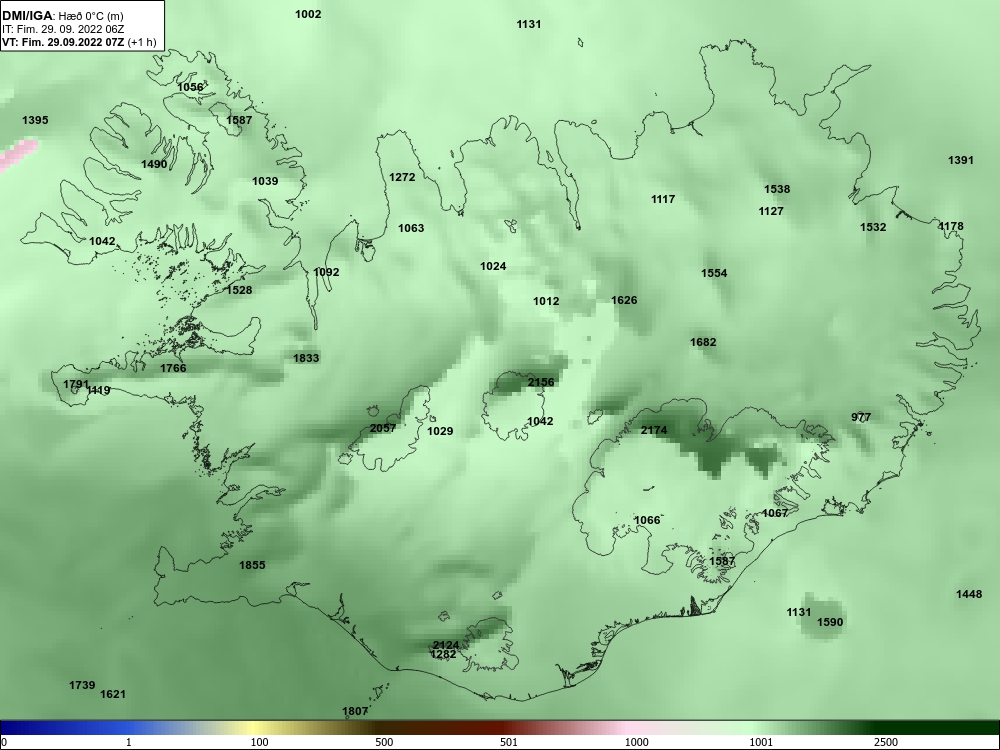Click the IT initial time line
Viewport: 1000px width, 750px height.
tap(63, 29)
